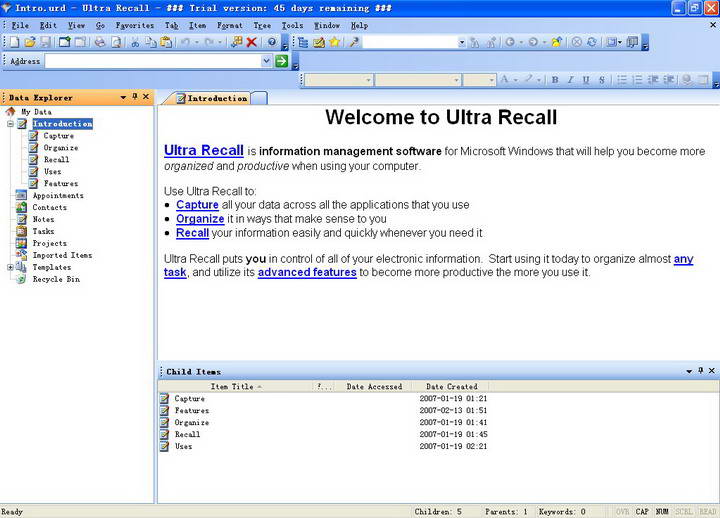720x518 pixels.
Task: Toggle Bold formatting button
Action: point(555,80)
